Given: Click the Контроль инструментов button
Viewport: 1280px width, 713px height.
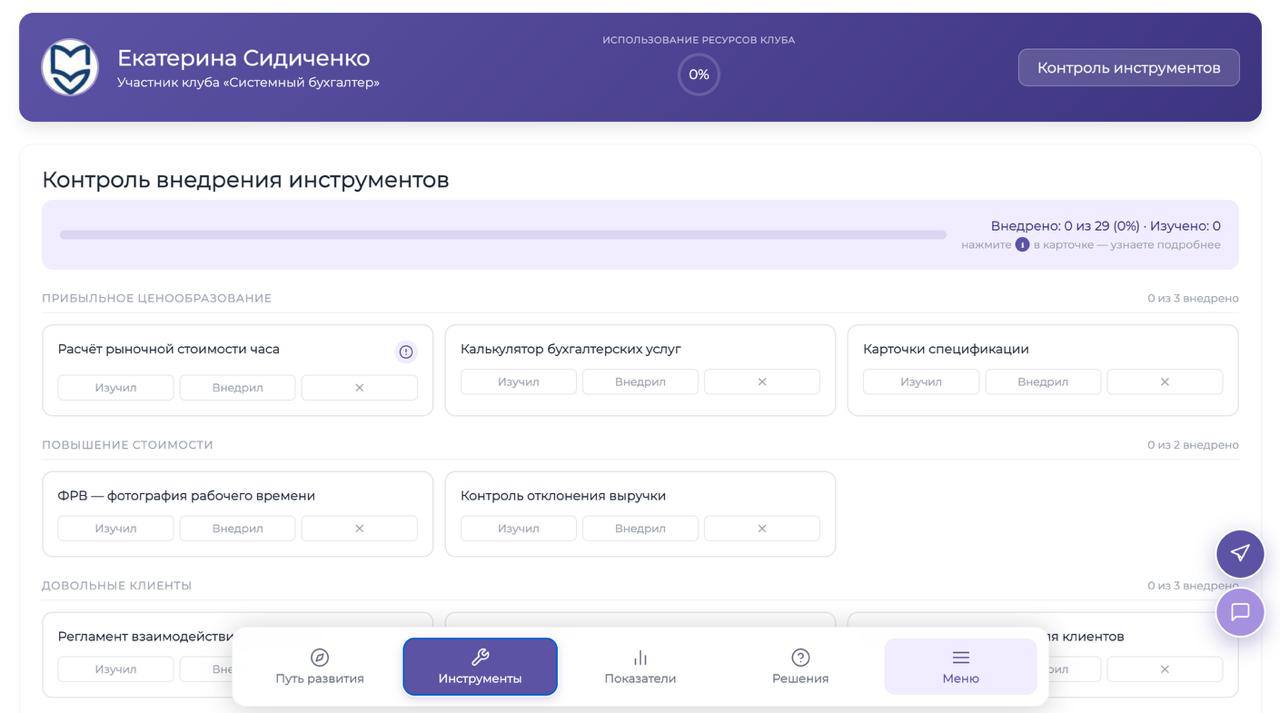Looking at the screenshot, I should point(1128,68).
